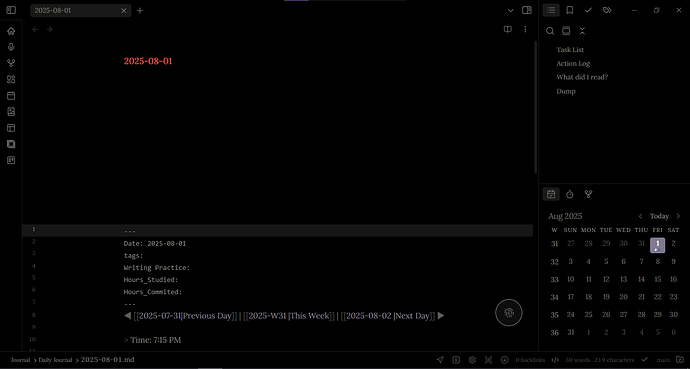Open more options three-dot menu
Viewport: 690px width, 369px height.
(x=525, y=29)
